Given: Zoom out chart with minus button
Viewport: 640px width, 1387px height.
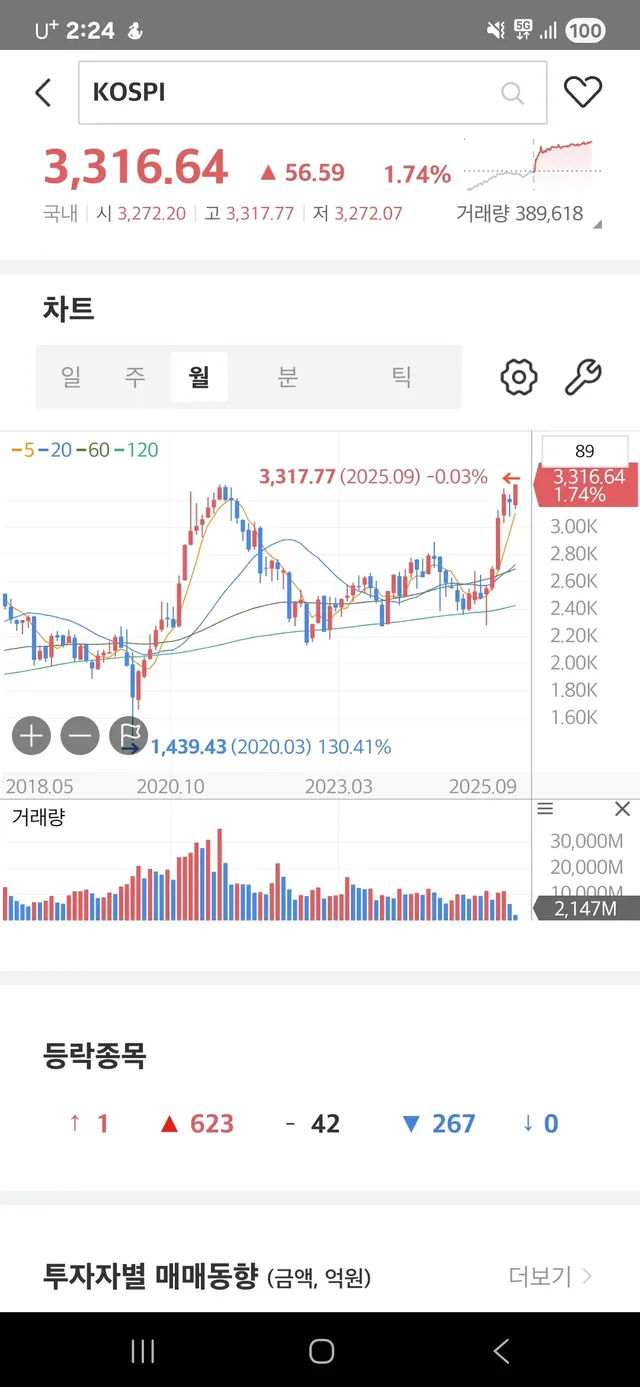Looking at the screenshot, I should coord(80,737).
